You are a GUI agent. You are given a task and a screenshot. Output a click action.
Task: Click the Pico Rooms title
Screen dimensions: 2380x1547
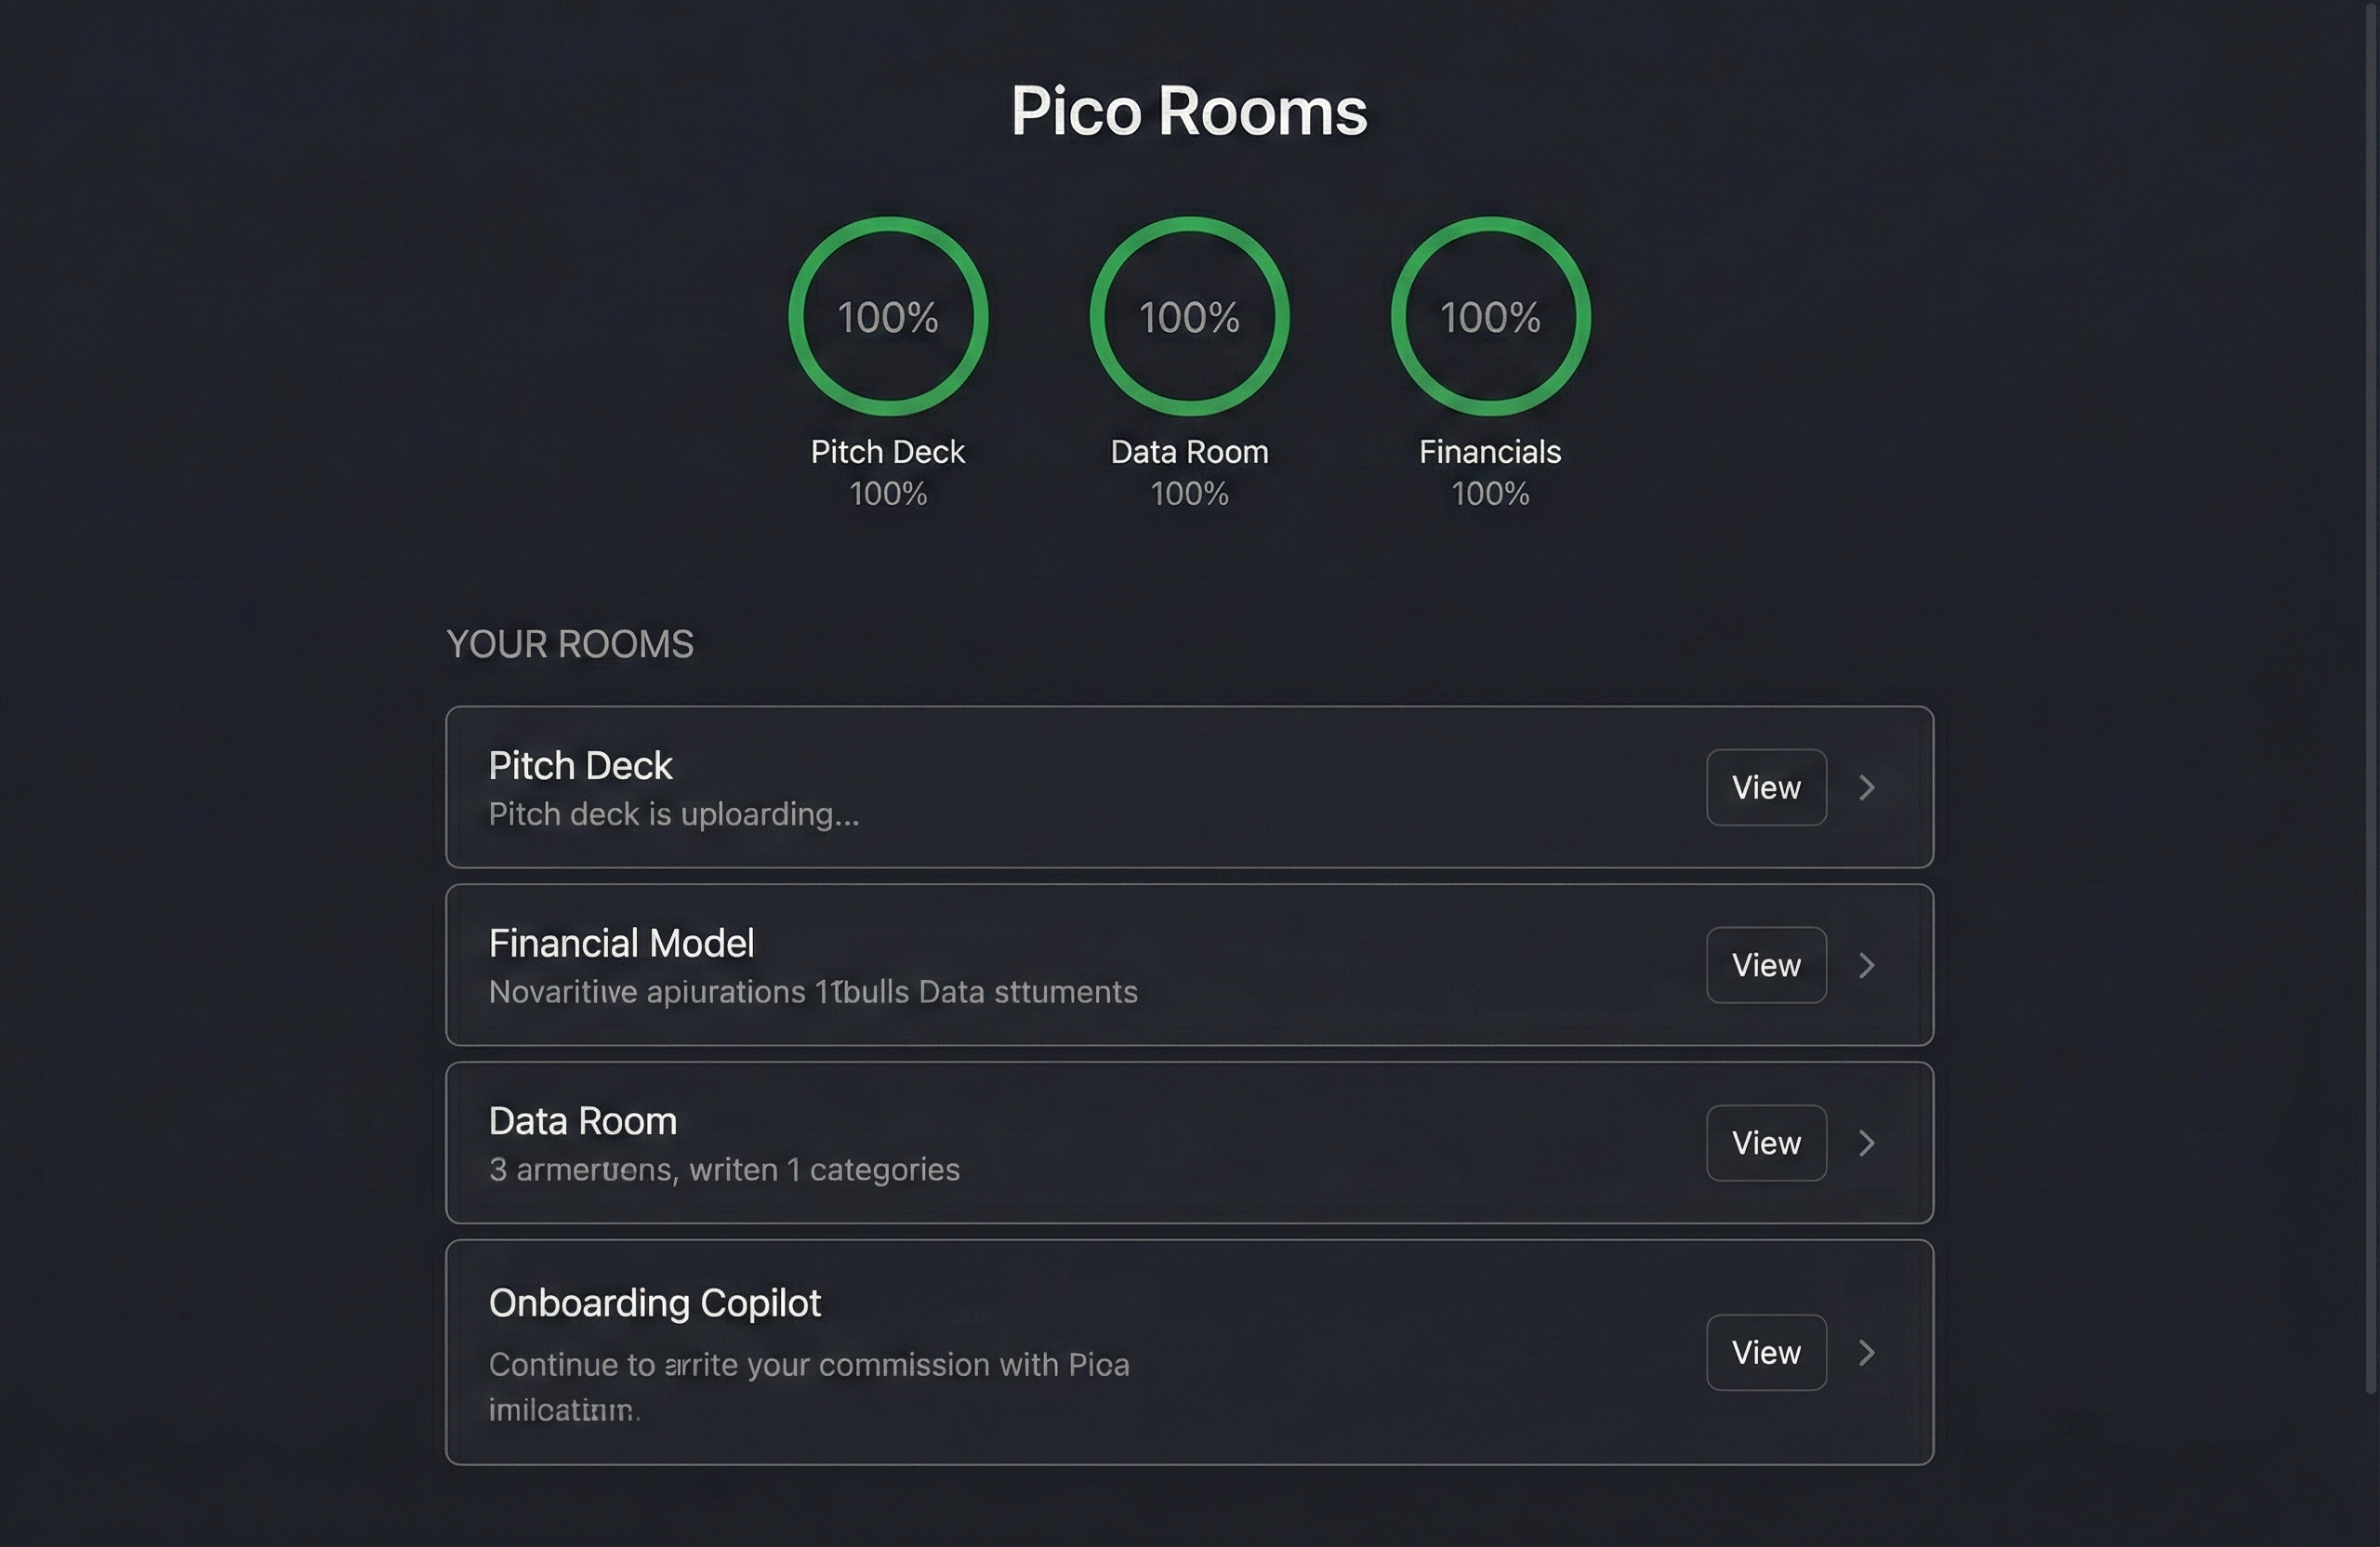coord(1189,110)
